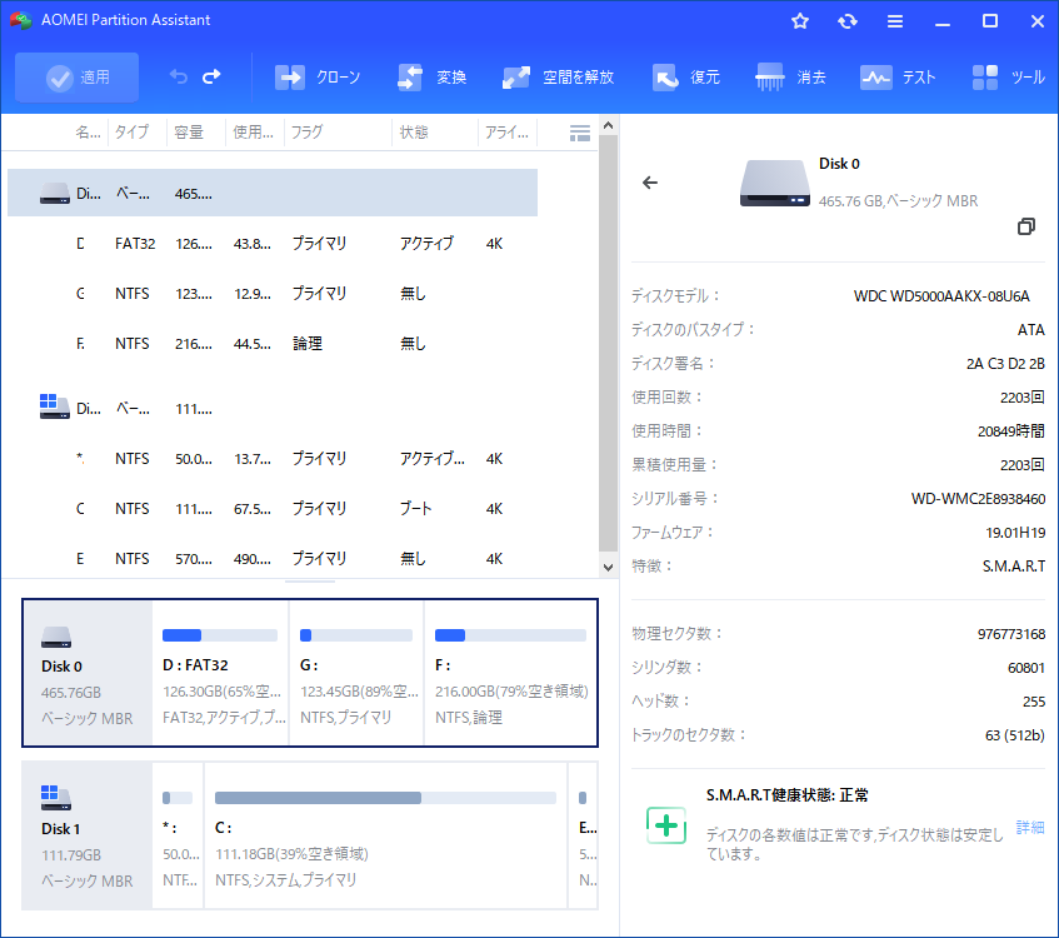The height and width of the screenshot is (938, 1059).
Task: Undo the last operation
Action: (178, 77)
